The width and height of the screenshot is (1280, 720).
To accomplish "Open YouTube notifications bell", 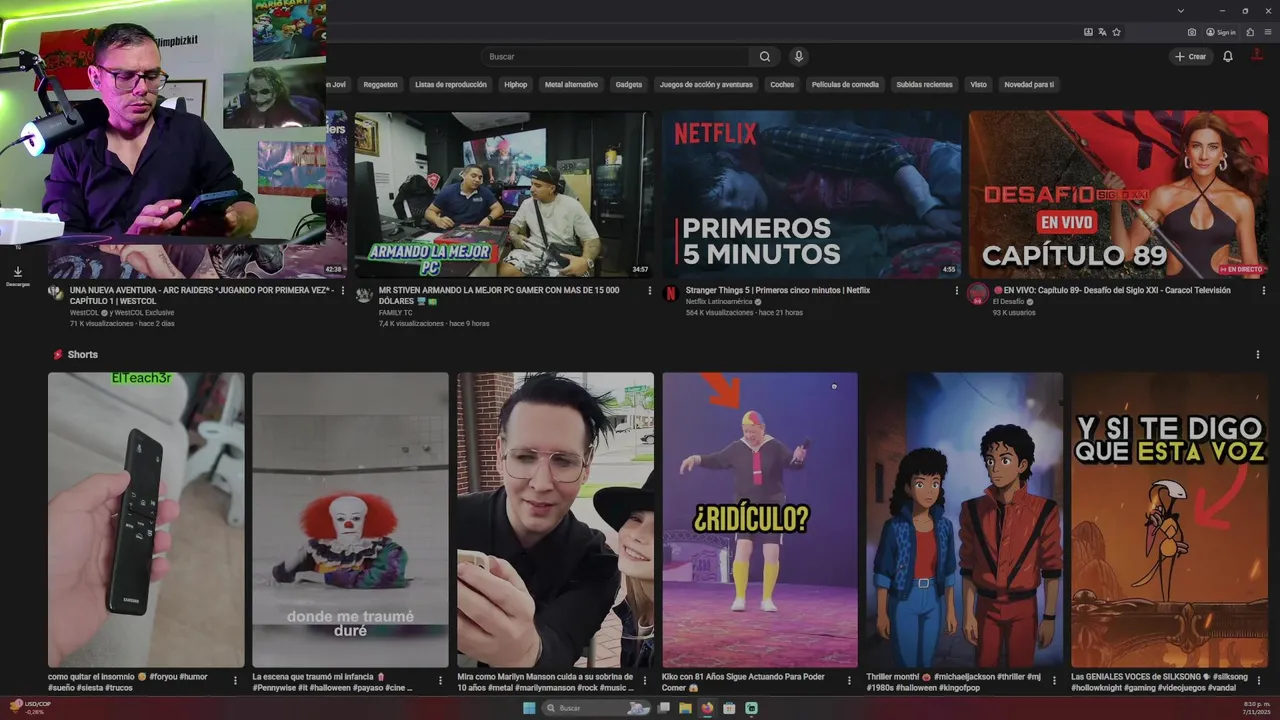I will pyautogui.click(x=1228, y=57).
